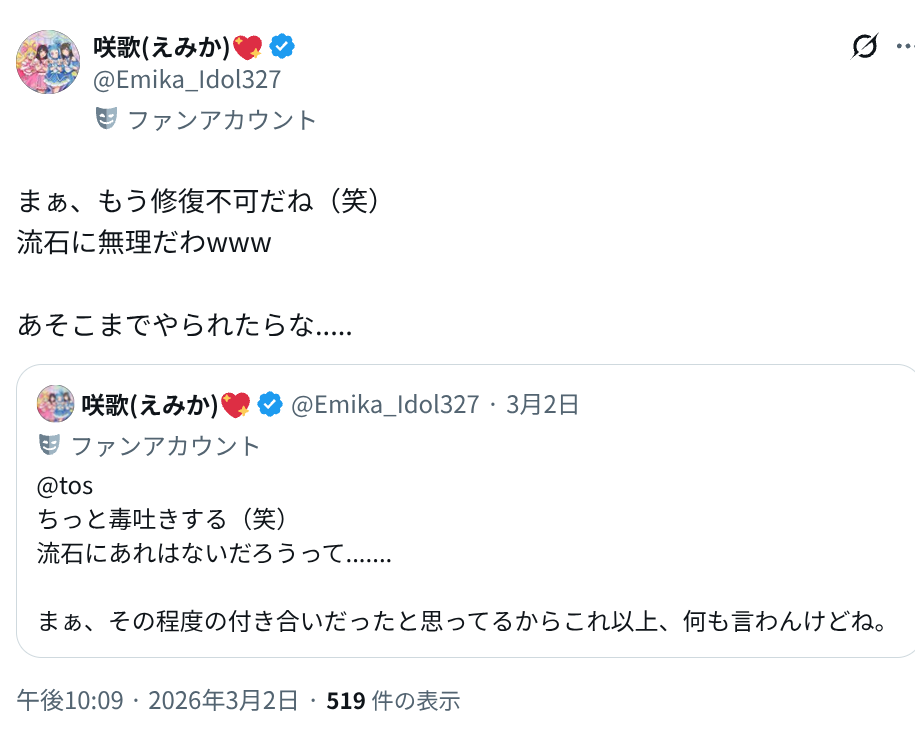Click the main tweet's profile avatar
The width and height of the screenshot is (915, 738).
[49, 62]
